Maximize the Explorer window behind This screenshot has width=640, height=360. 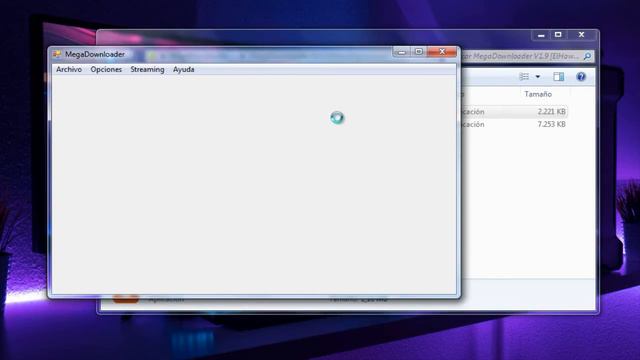558,35
